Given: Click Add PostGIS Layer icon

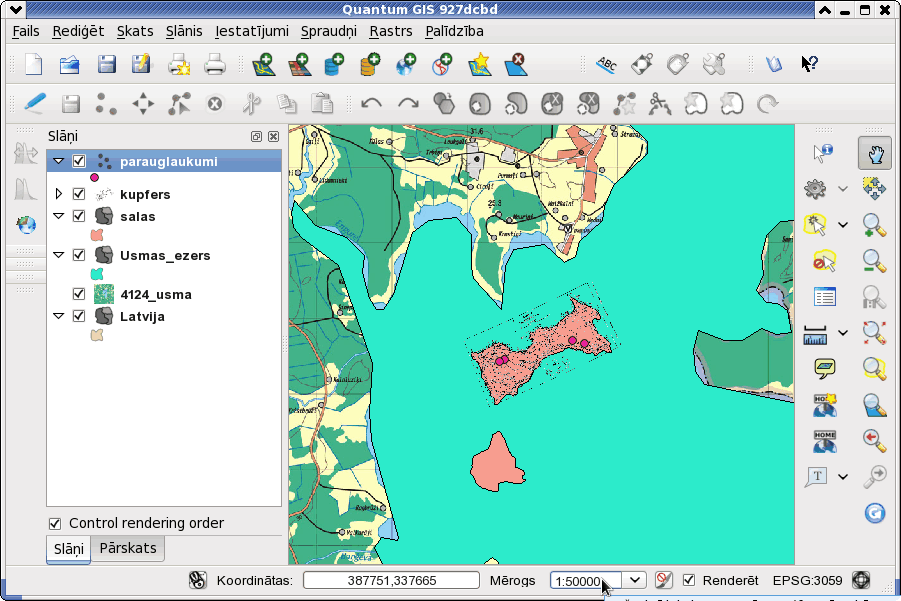Looking at the screenshot, I should 334,64.
